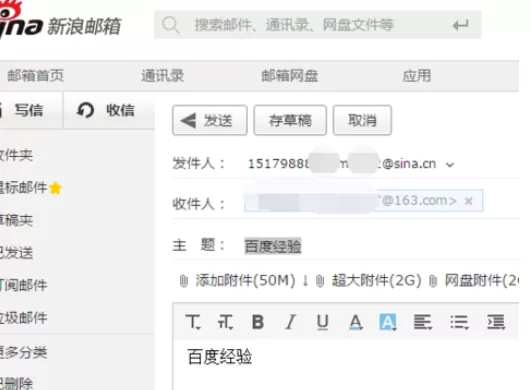Click the 发件人 label
This screenshot has height=390, width=531.
point(198,164)
